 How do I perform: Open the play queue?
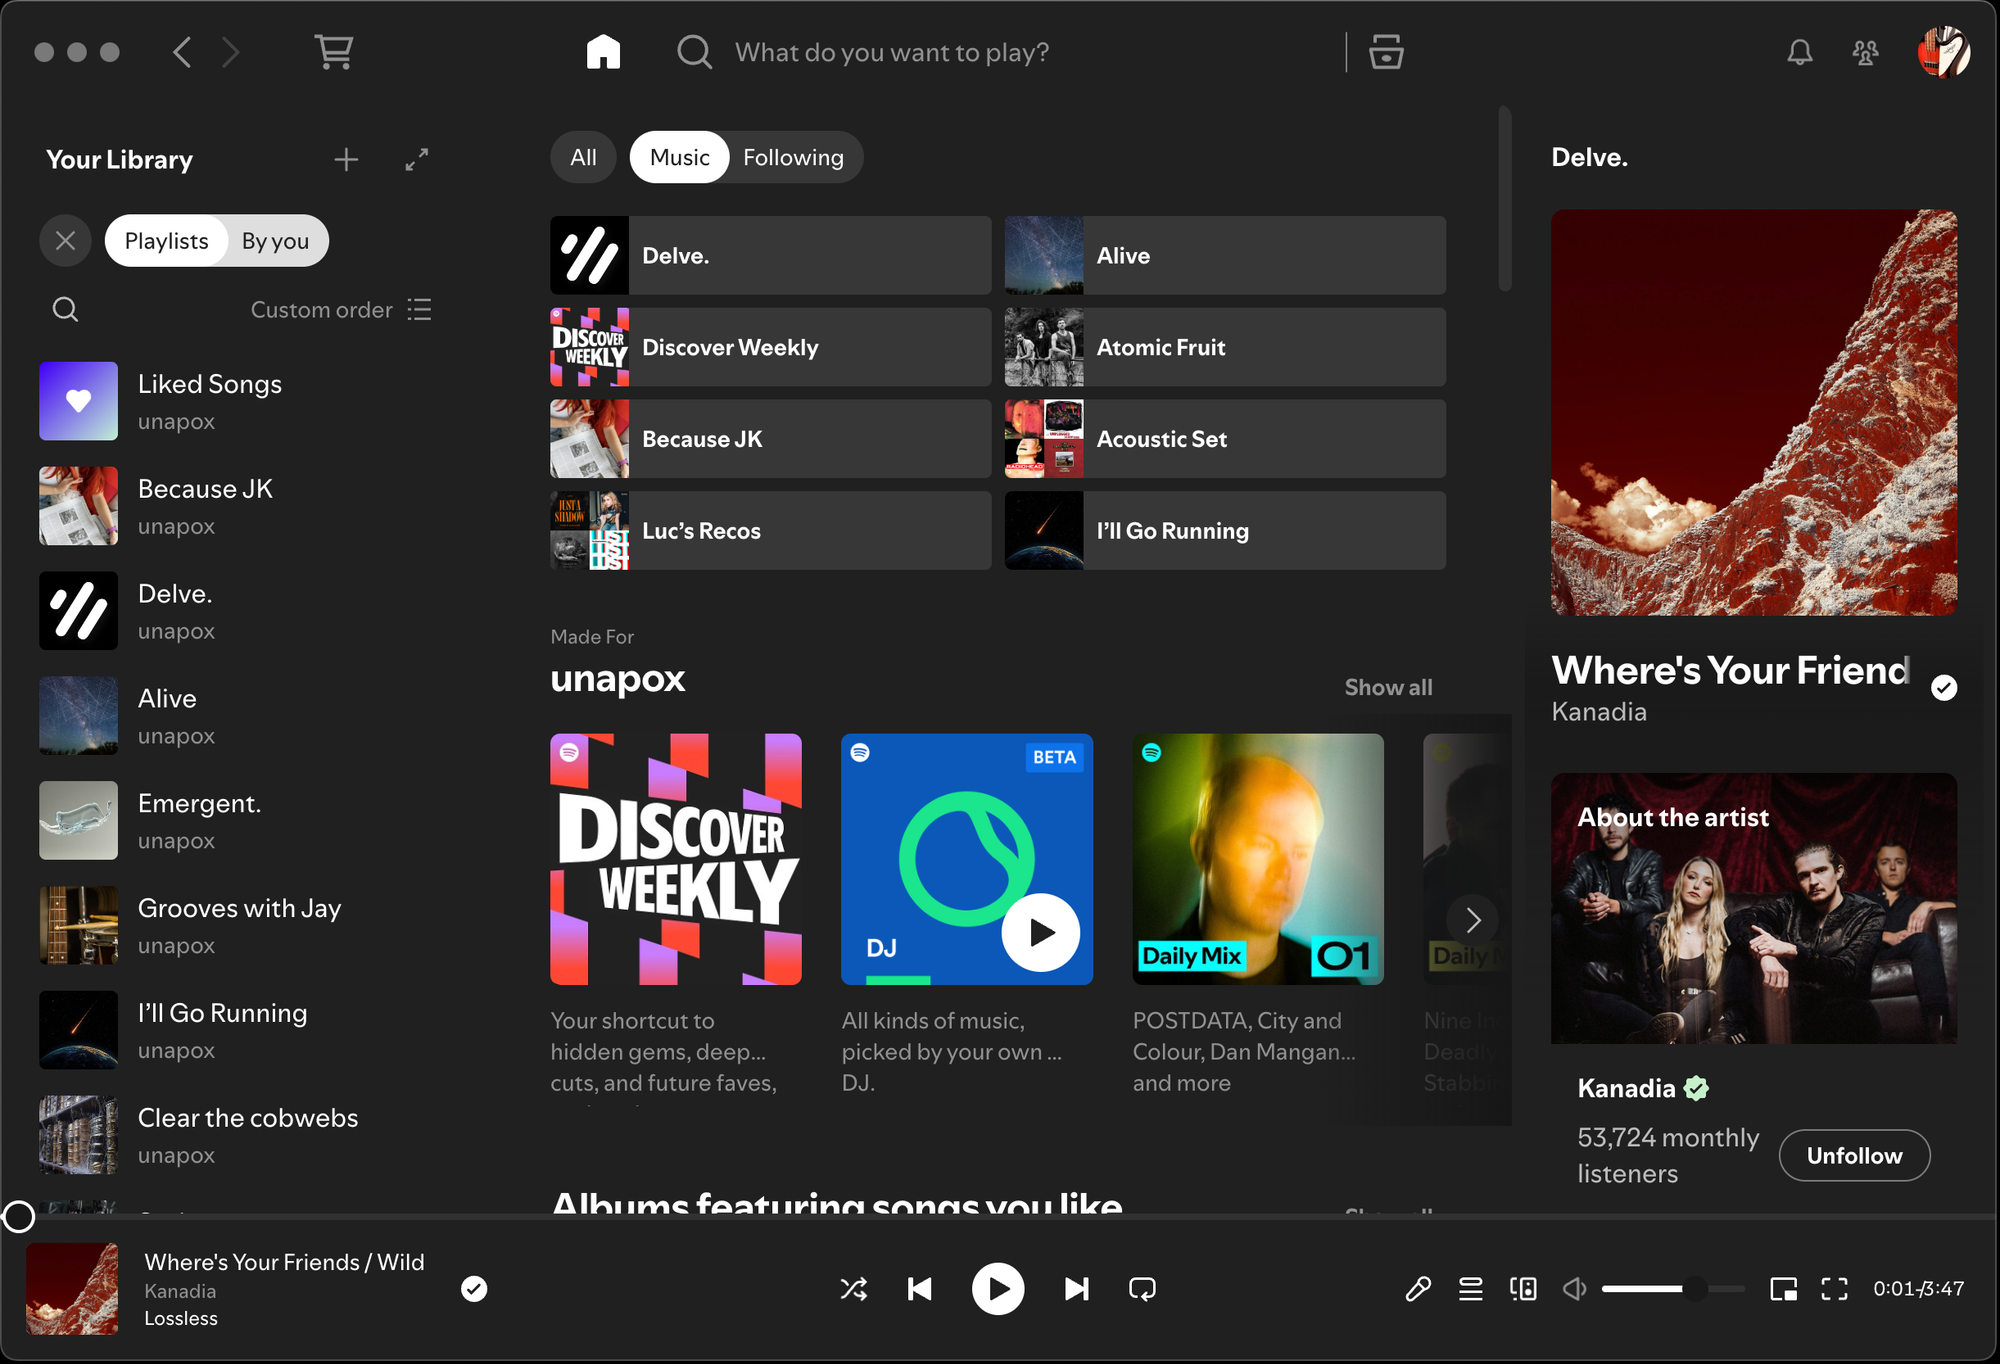point(1471,1289)
